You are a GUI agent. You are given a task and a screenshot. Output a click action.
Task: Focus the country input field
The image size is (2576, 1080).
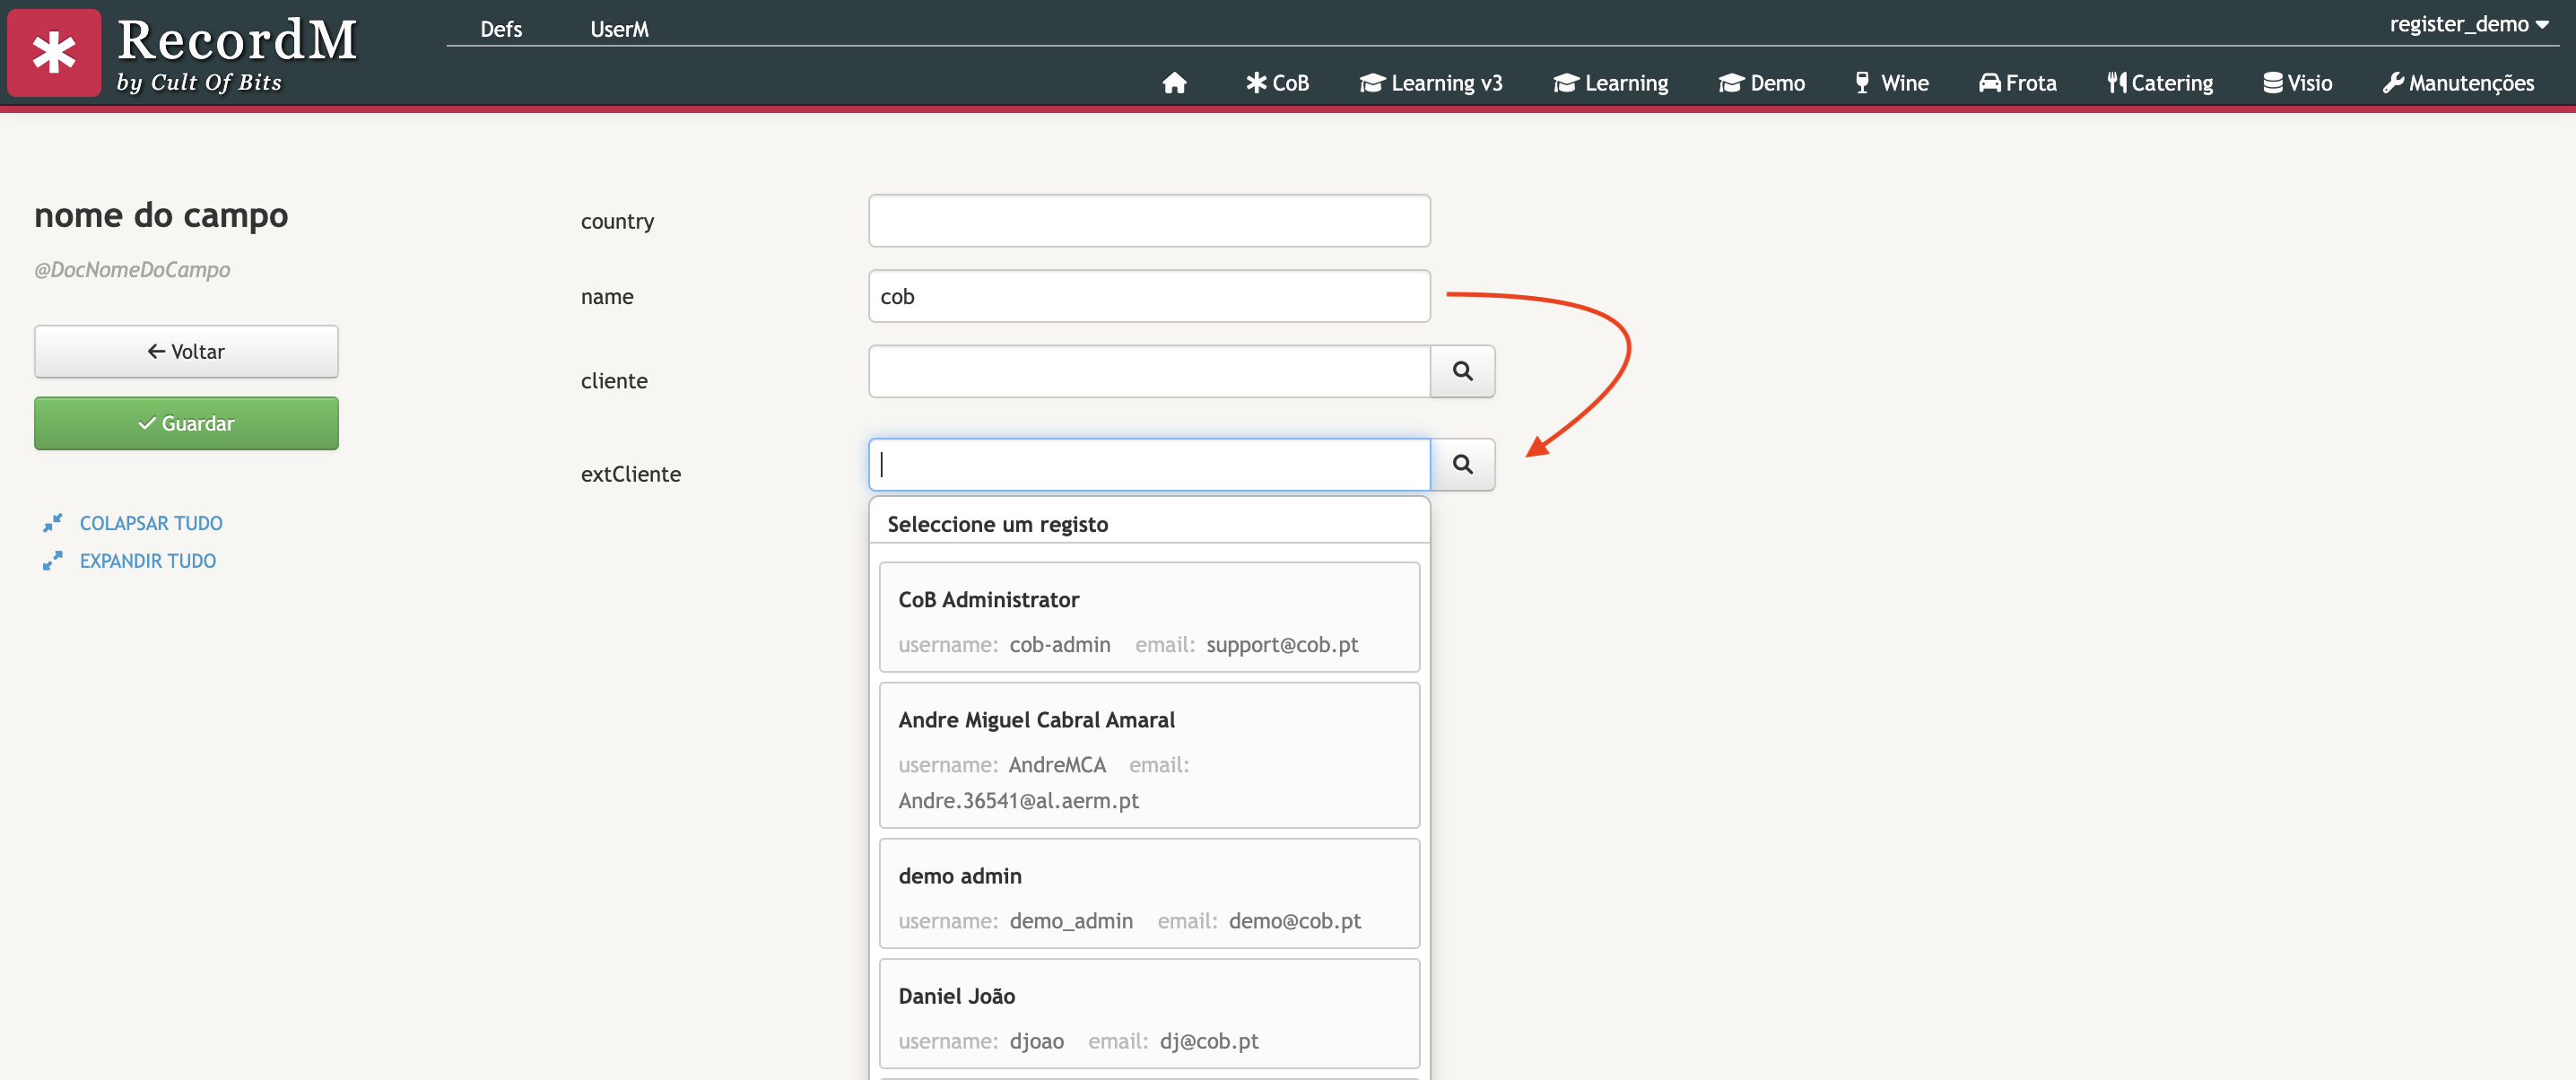point(1149,220)
